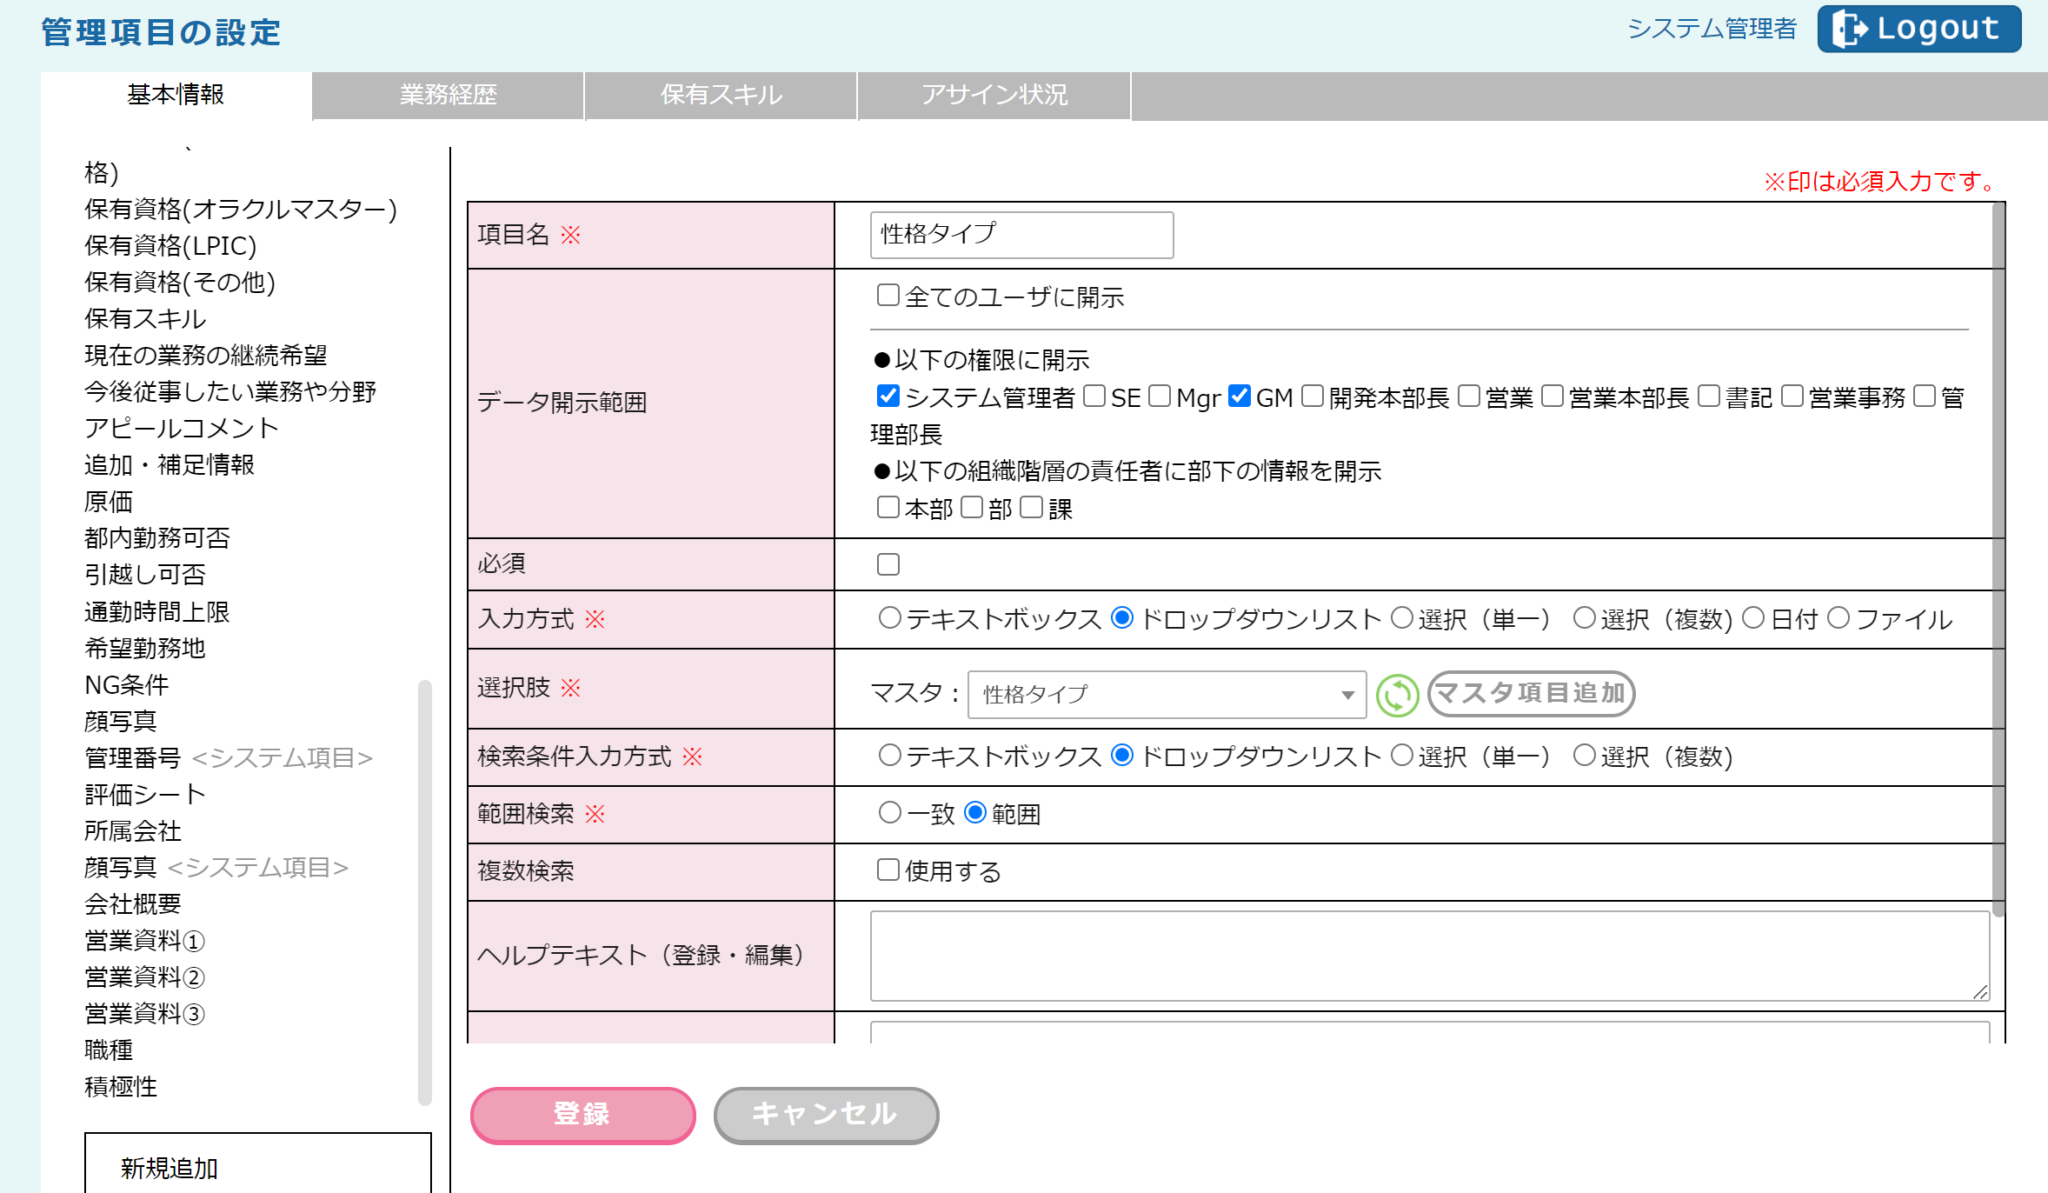Click the キャンセル button
This screenshot has height=1193, width=2048.
tap(826, 1114)
